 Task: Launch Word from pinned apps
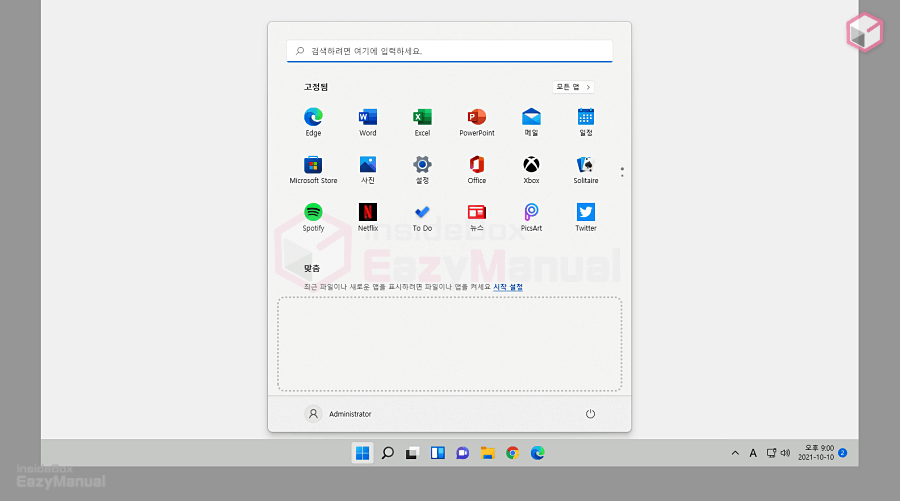tap(367, 122)
